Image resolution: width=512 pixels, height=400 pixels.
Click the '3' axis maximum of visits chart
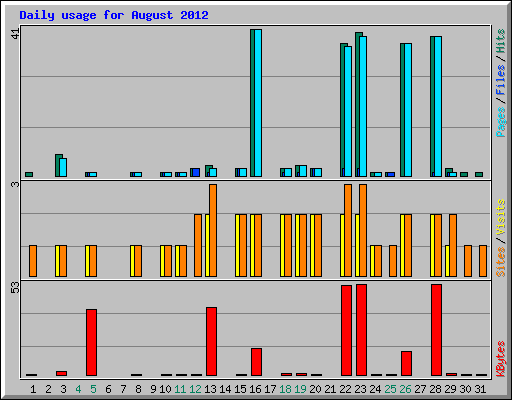[x=15, y=184]
